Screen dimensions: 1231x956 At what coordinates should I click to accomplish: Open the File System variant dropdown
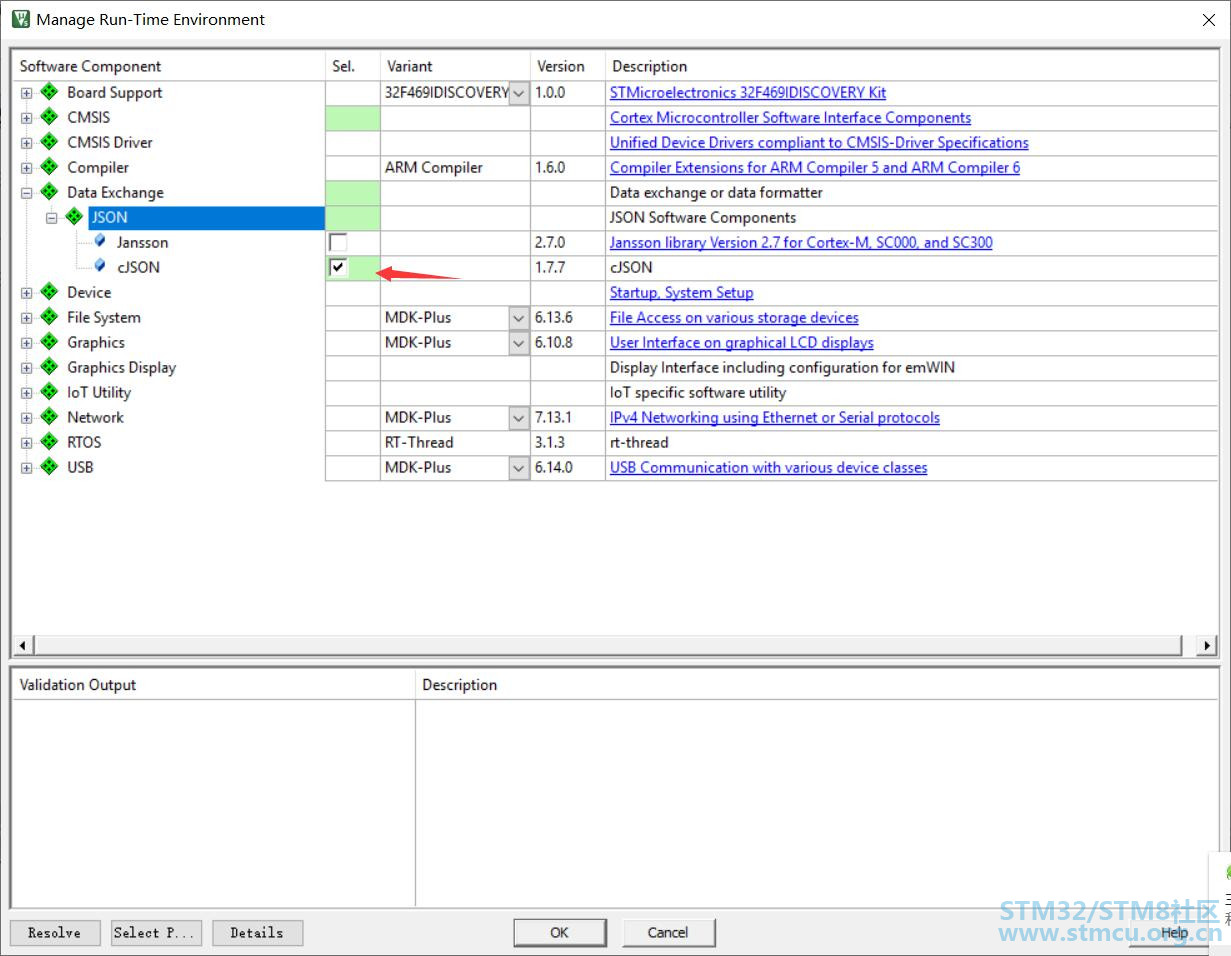pos(519,318)
